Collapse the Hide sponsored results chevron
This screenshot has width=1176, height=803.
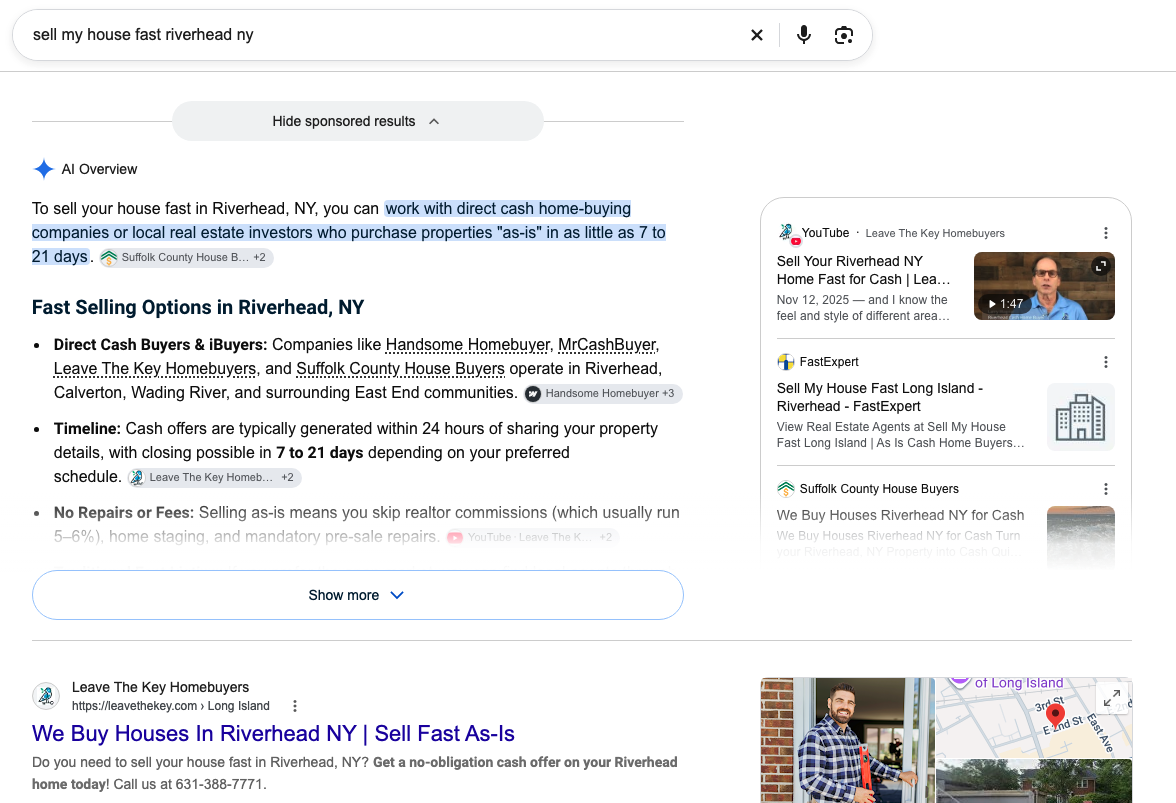pos(434,121)
